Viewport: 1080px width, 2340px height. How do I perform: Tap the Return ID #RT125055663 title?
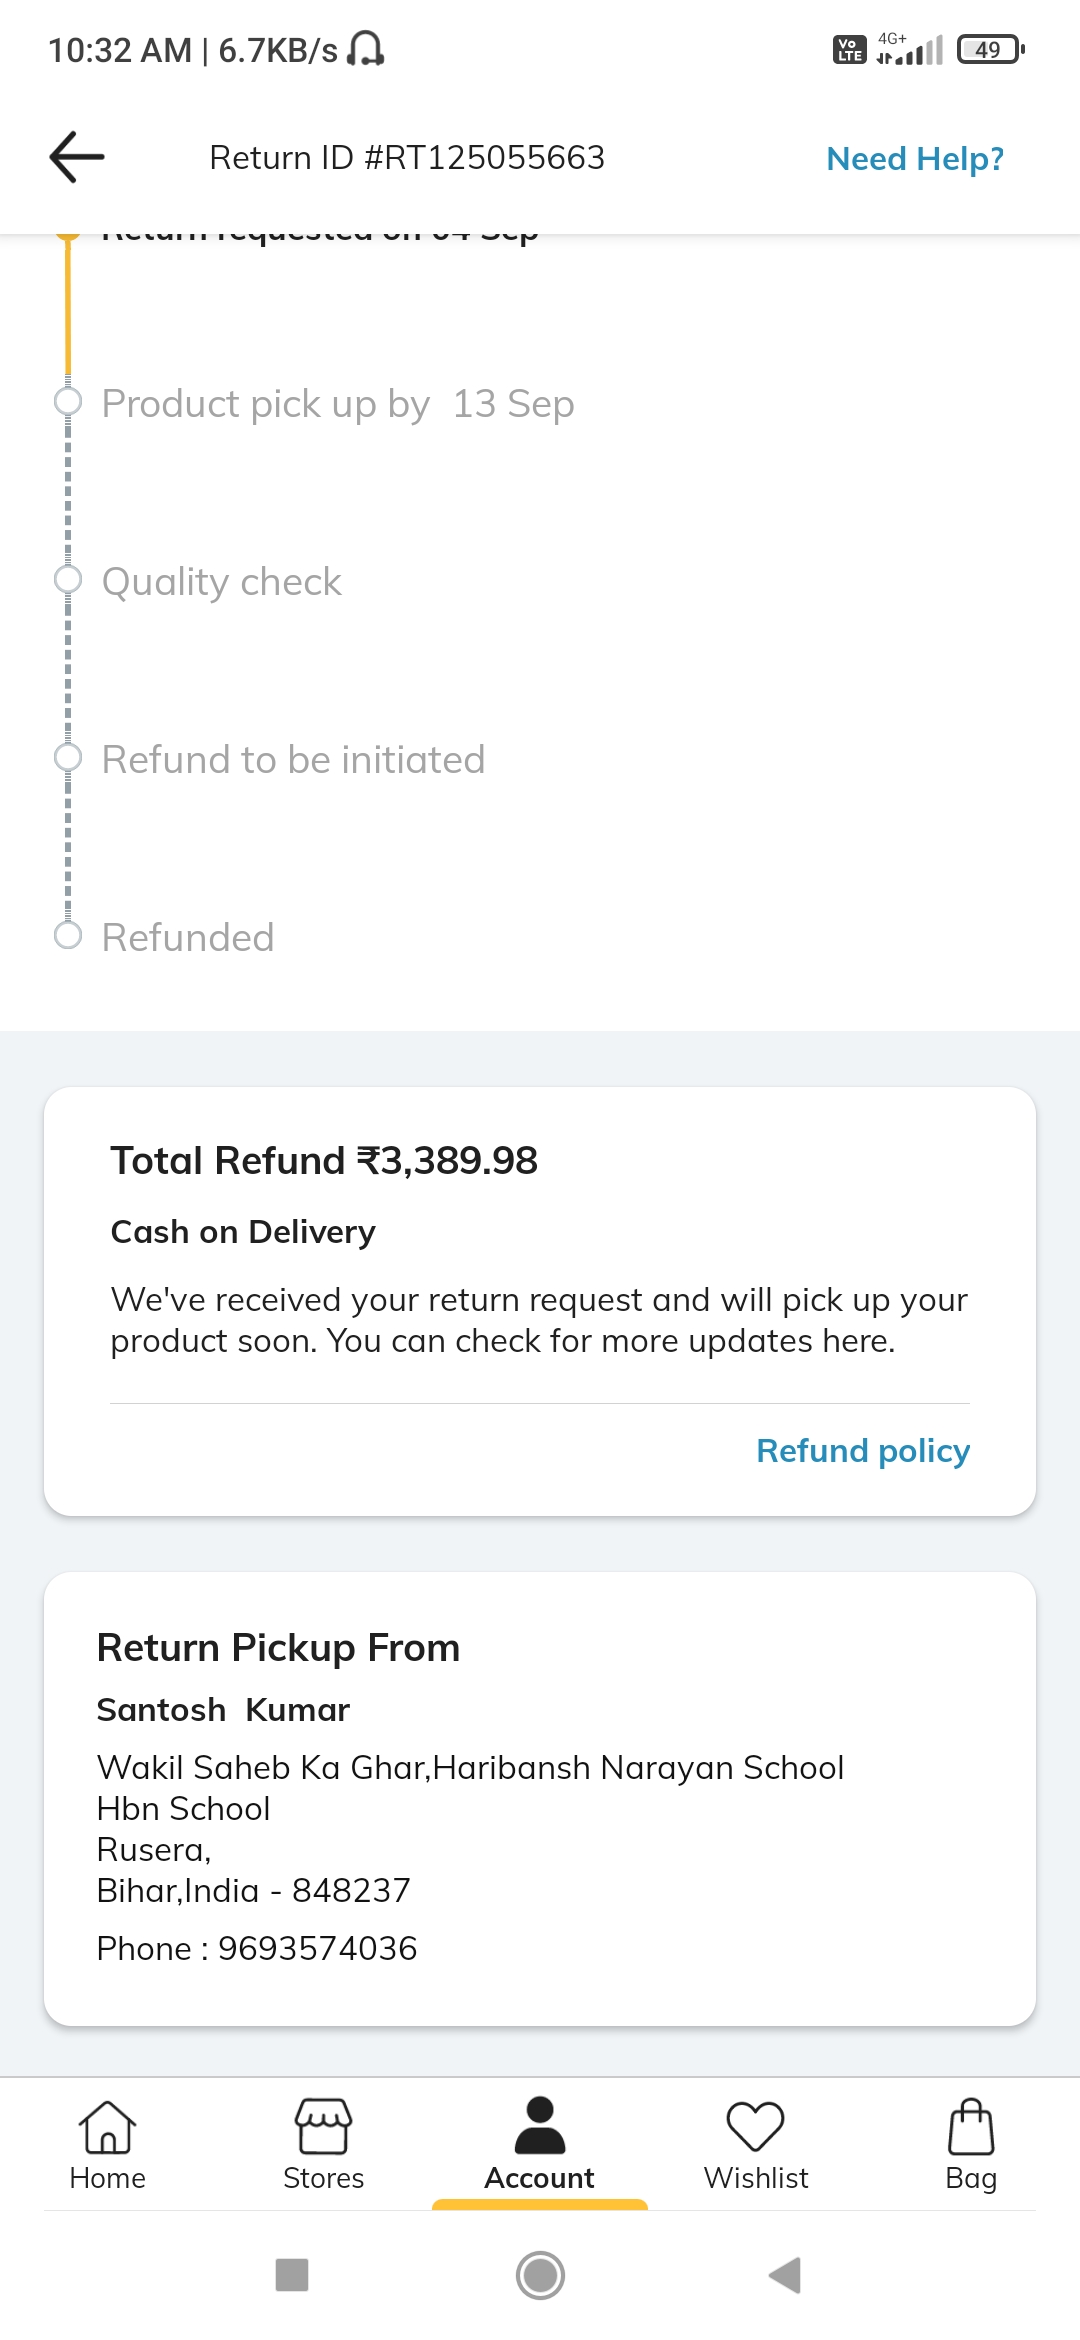(407, 158)
